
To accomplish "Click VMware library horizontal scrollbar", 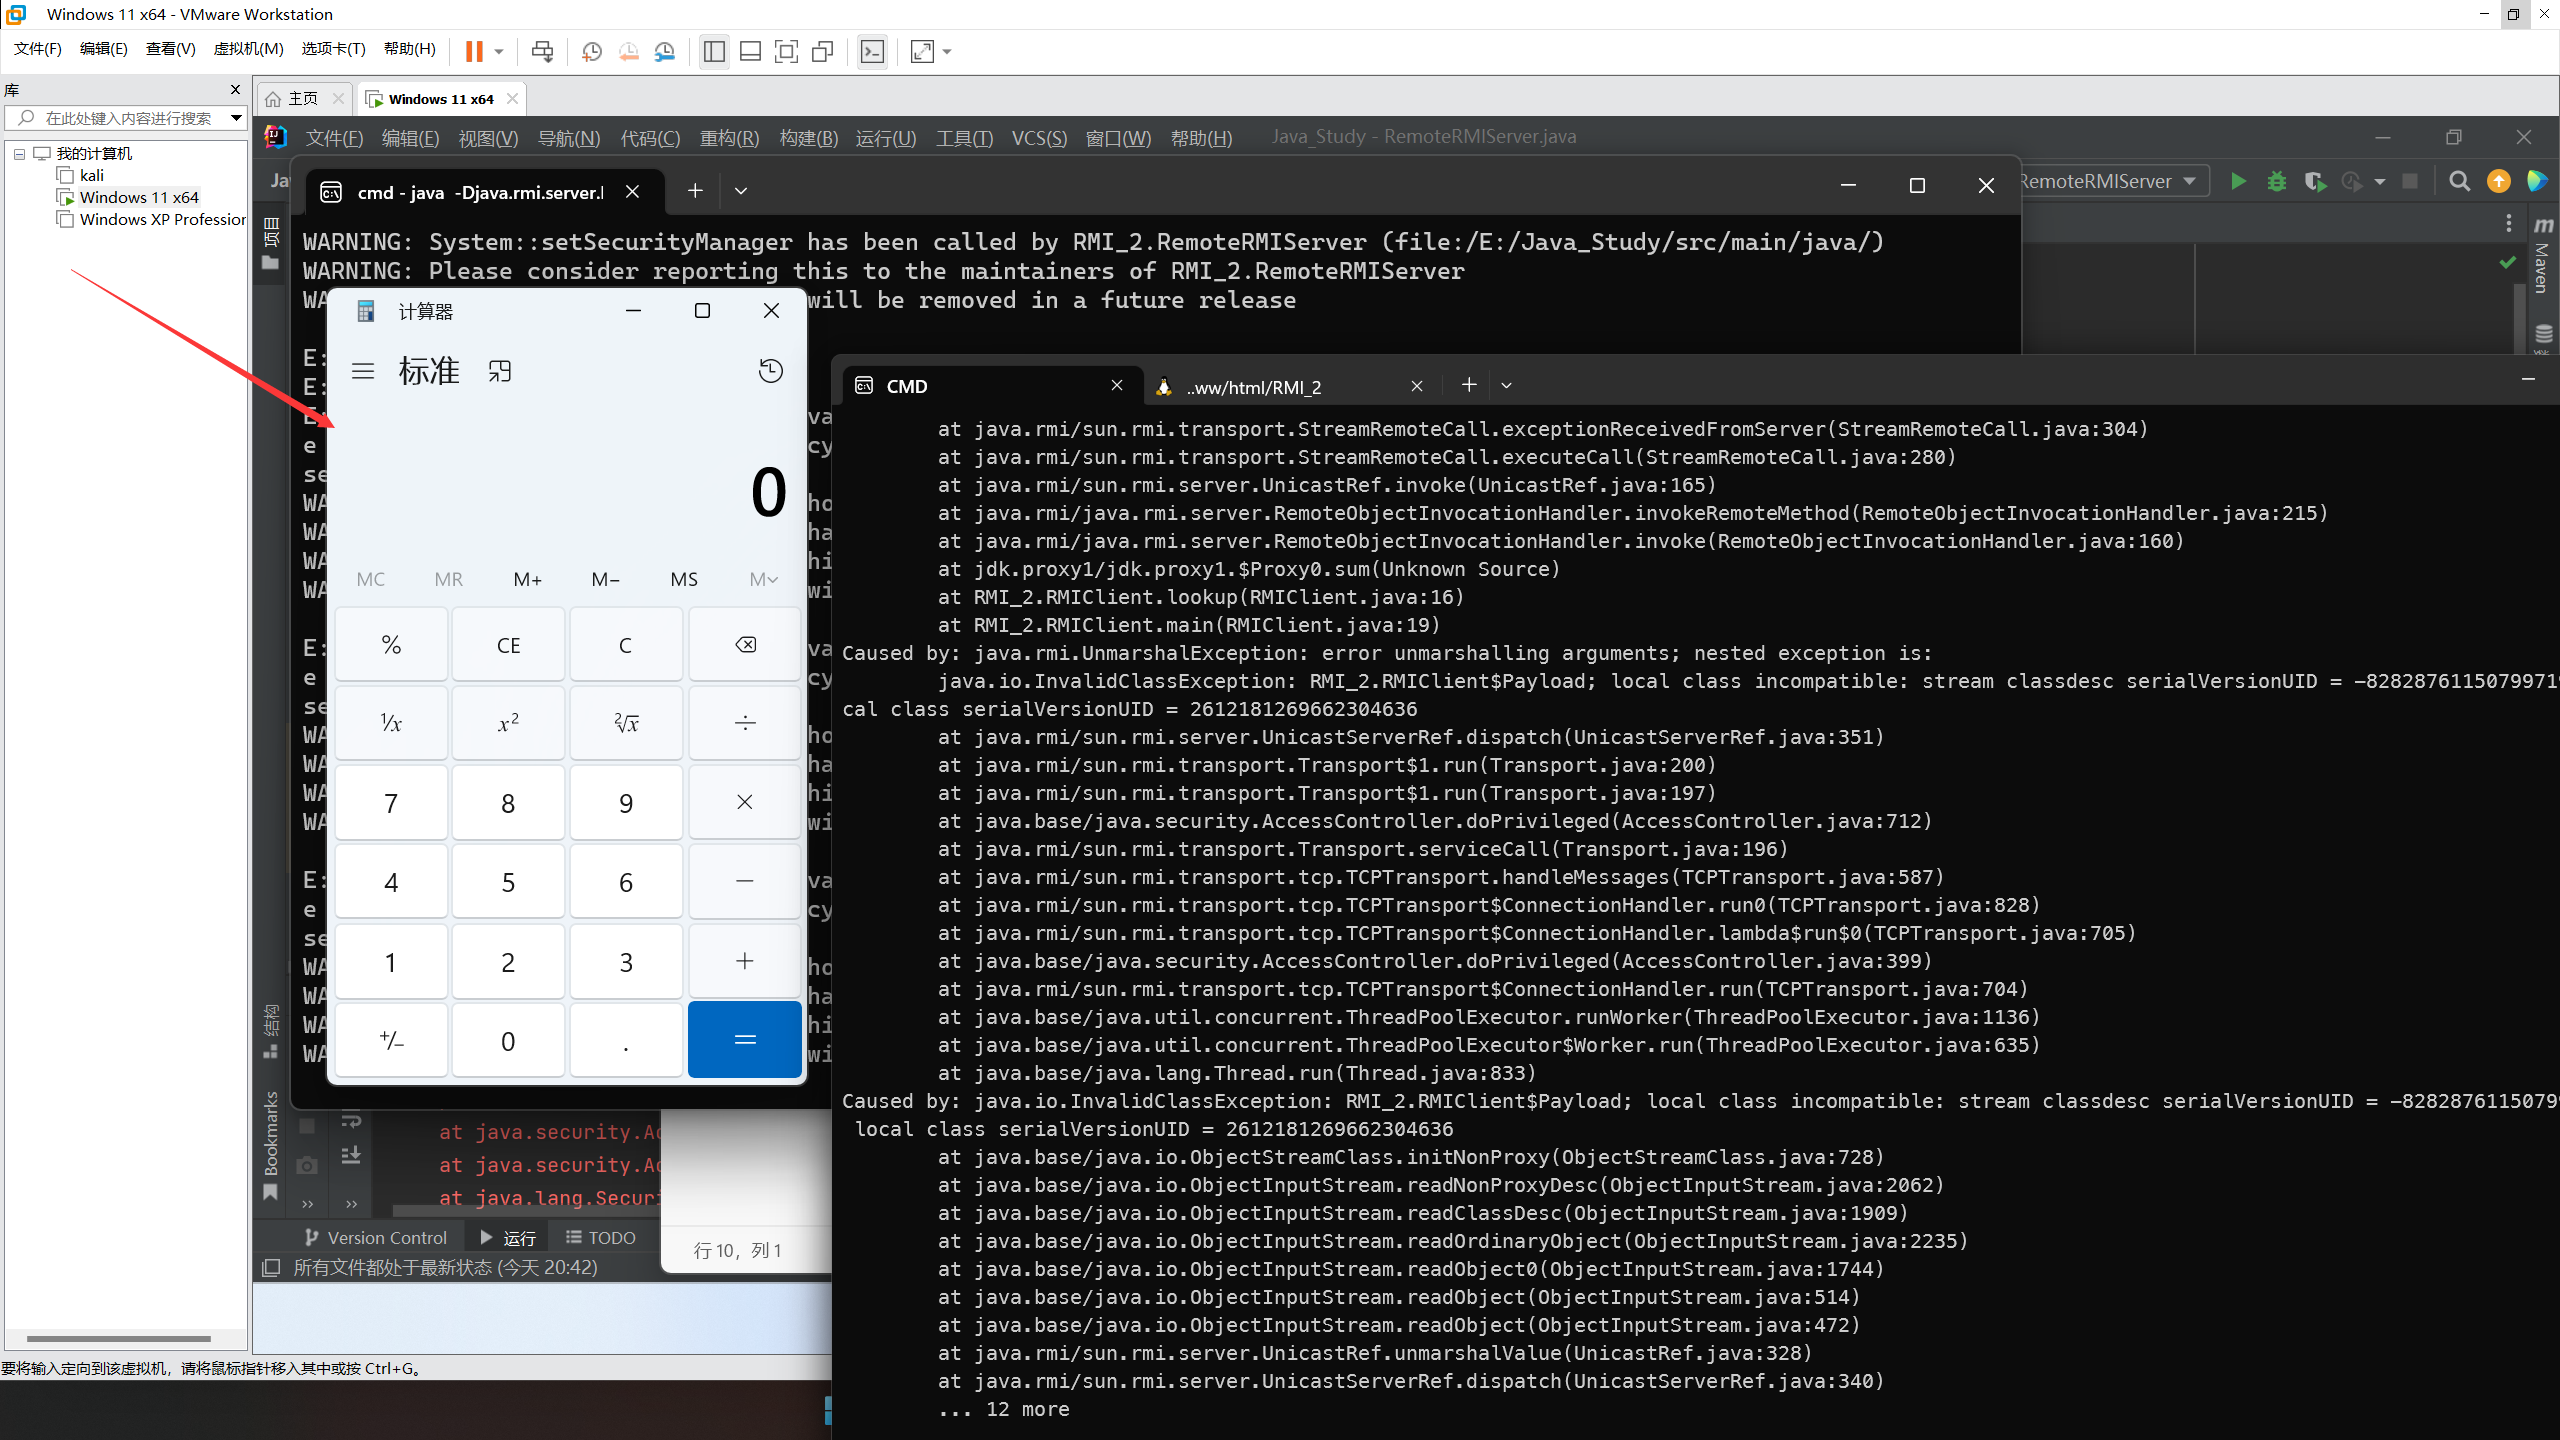I will (118, 1338).
